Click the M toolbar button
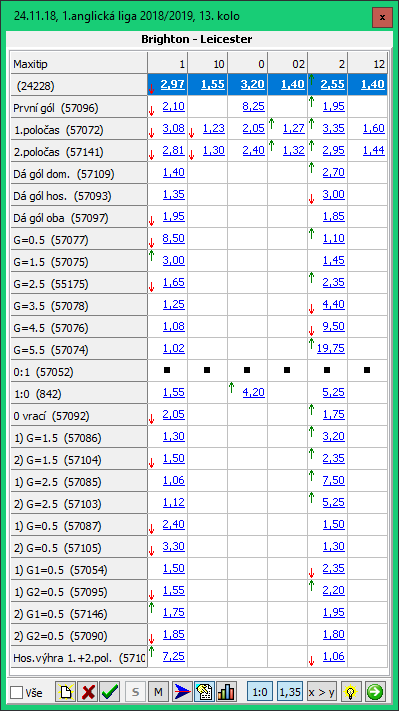This screenshot has height=711, width=399. pos(158,692)
